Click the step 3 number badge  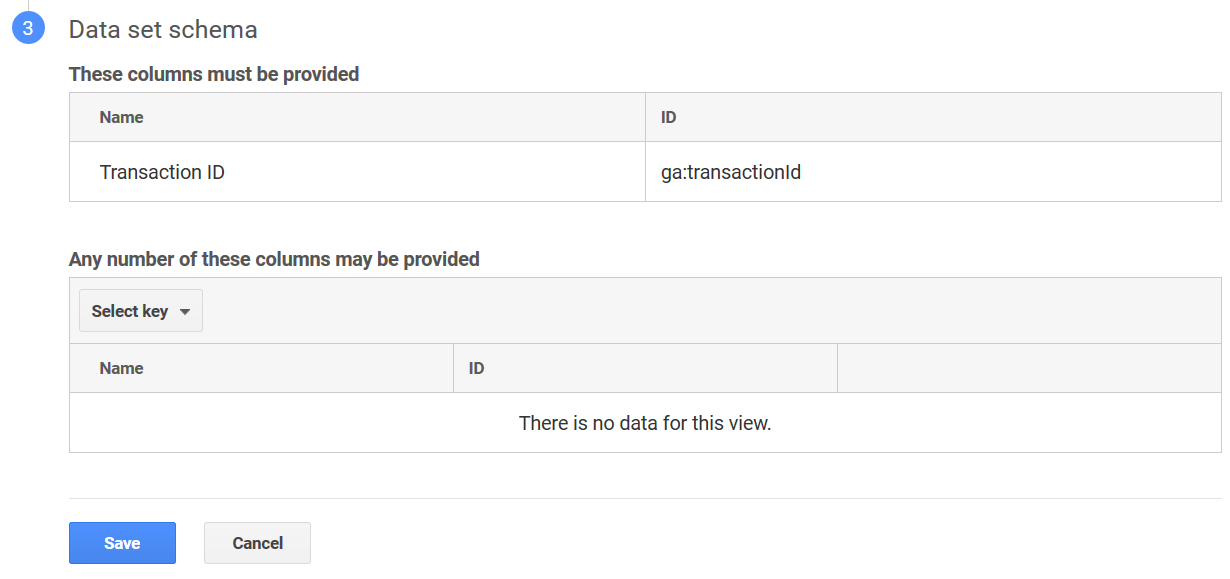tap(28, 29)
